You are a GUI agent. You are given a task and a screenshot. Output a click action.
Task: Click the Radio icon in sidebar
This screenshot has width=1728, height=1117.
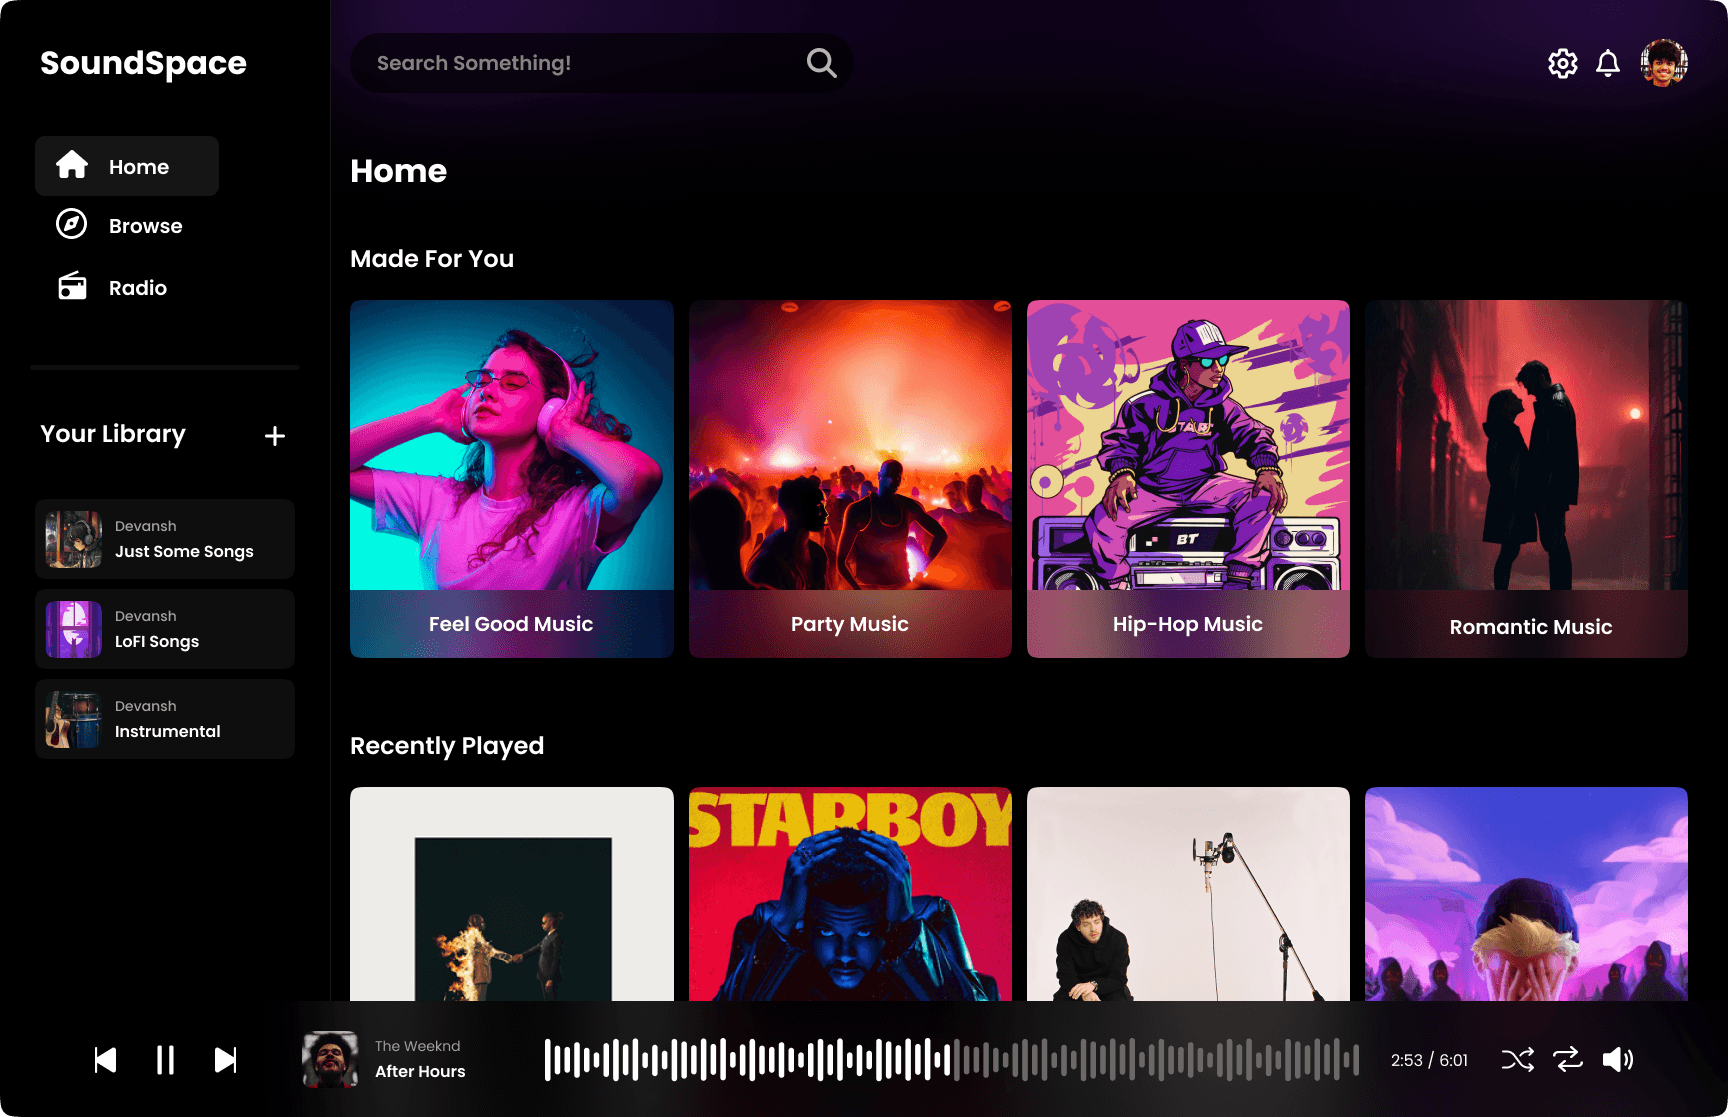click(x=72, y=286)
